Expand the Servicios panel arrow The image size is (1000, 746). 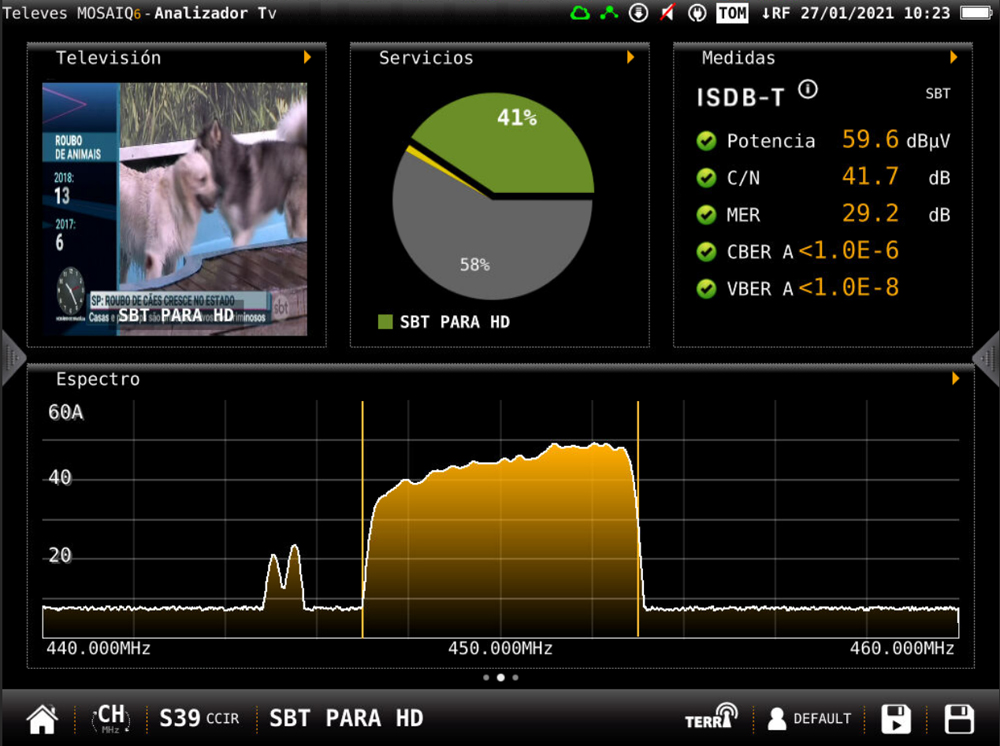(x=631, y=57)
